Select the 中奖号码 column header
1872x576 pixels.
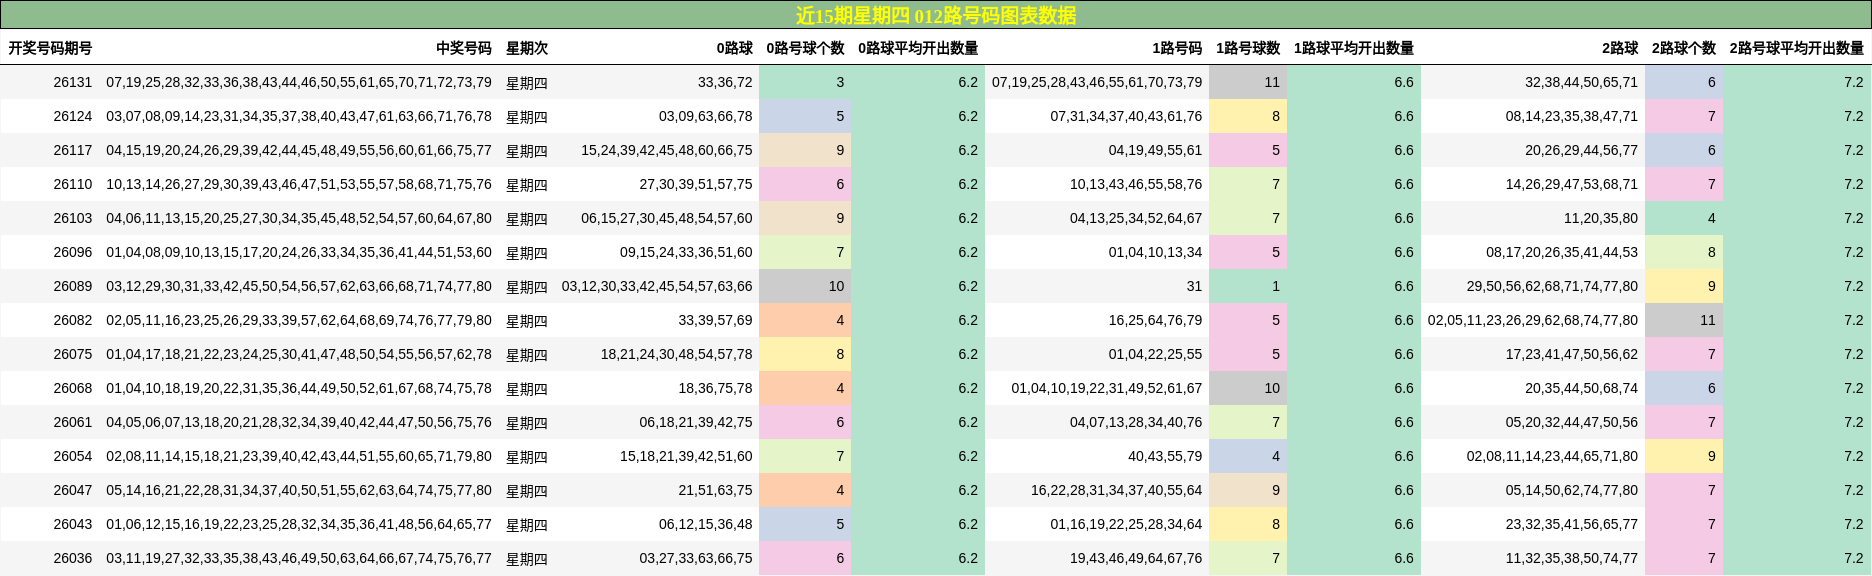pyautogui.click(x=464, y=48)
